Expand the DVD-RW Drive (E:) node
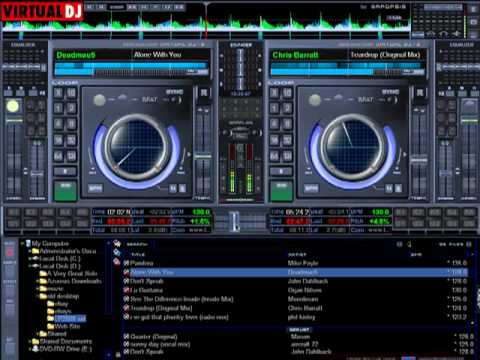The image size is (480, 360). (30, 349)
